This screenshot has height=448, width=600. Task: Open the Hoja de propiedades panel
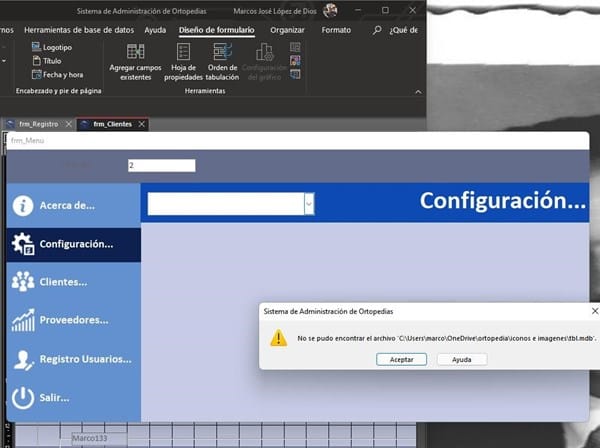pos(183,62)
